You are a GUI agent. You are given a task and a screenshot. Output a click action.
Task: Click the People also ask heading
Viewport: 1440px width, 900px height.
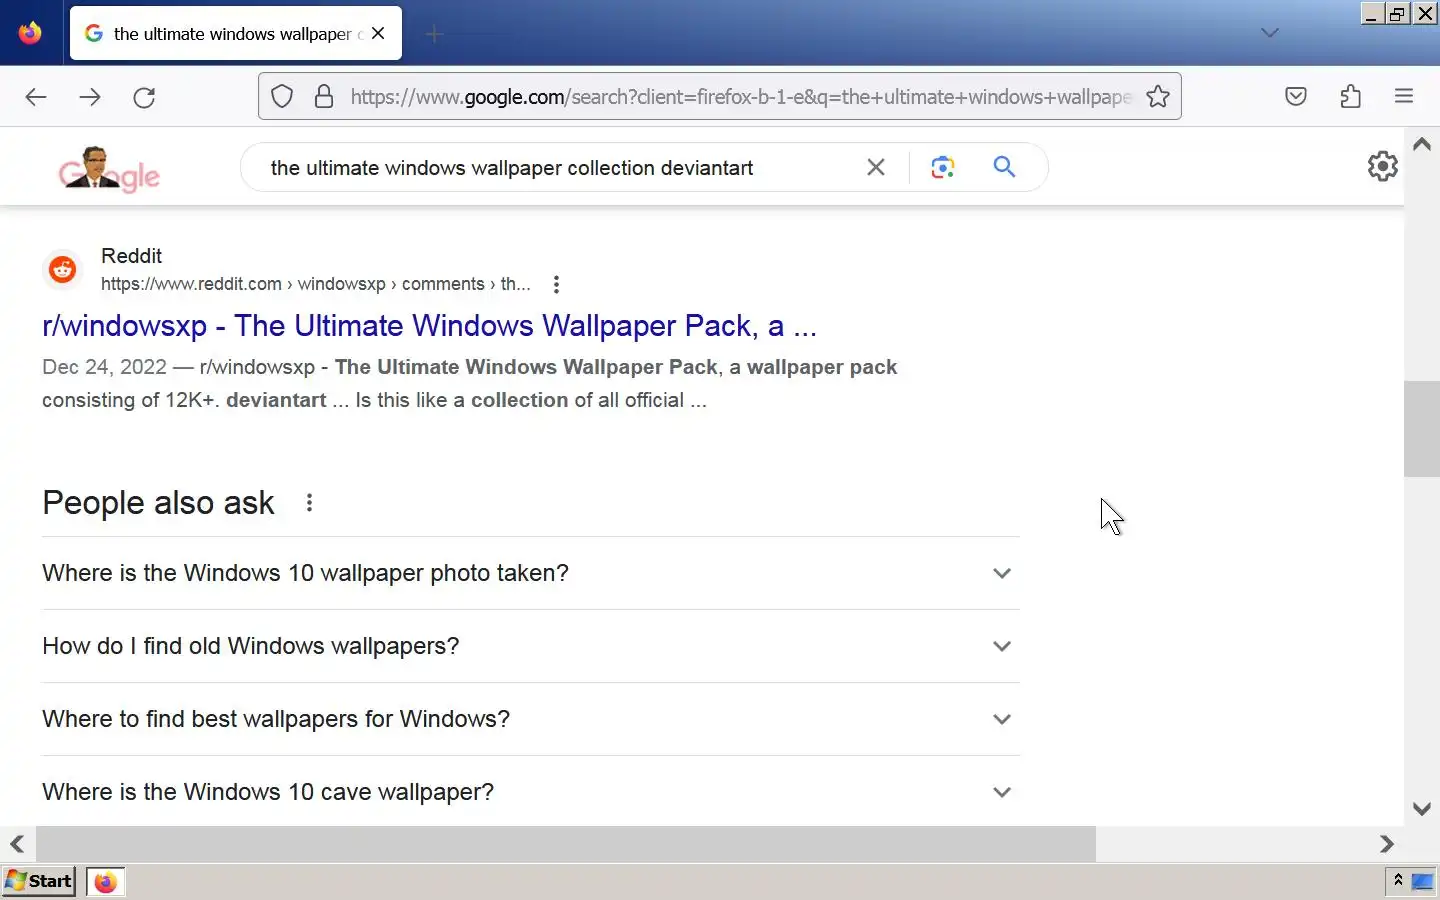pyautogui.click(x=158, y=503)
